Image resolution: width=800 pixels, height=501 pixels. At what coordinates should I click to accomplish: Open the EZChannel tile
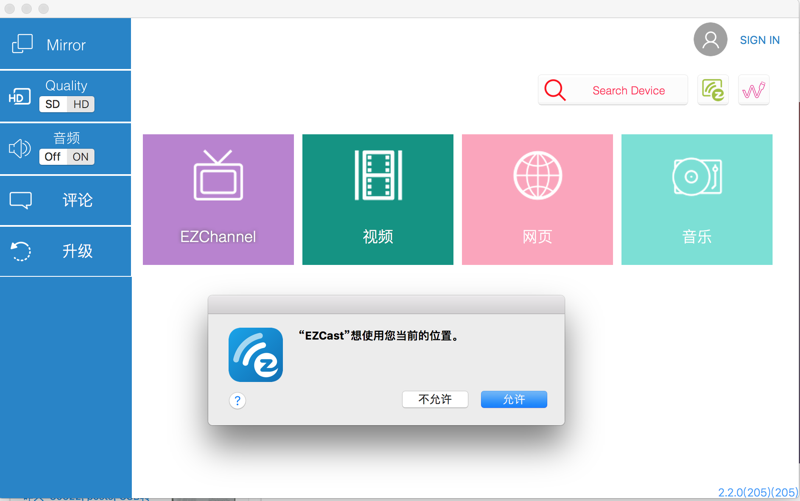[x=218, y=199]
